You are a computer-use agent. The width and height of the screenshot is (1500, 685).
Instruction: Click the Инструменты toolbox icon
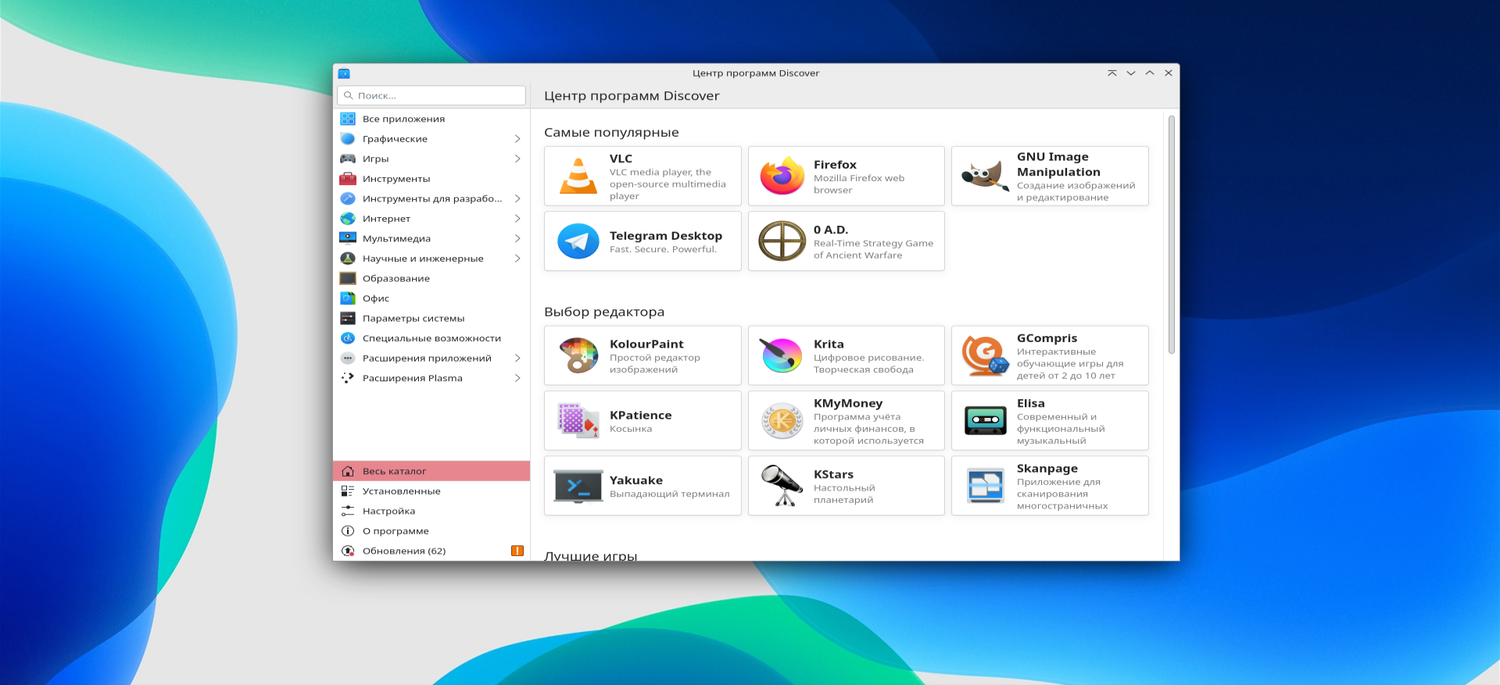pyautogui.click(x=348, y=179)
